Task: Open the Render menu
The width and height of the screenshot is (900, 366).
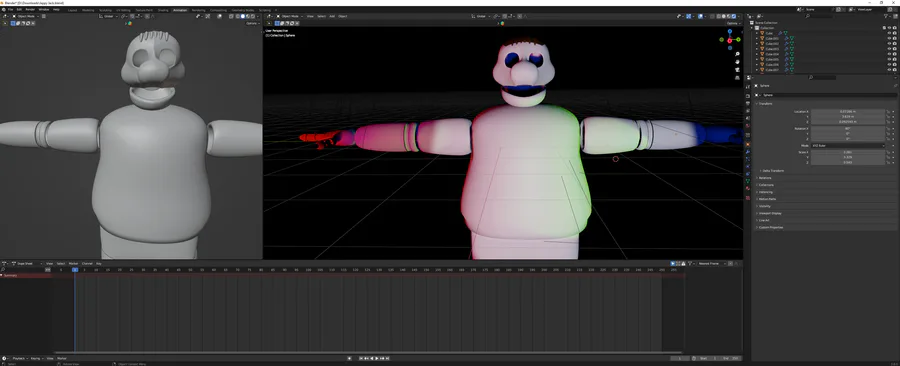Action: [30, 9]
